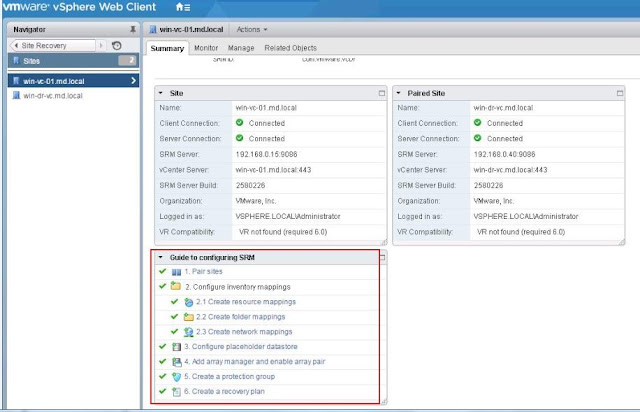Open 2.2 Create folder mappings link

coord(240,317)
